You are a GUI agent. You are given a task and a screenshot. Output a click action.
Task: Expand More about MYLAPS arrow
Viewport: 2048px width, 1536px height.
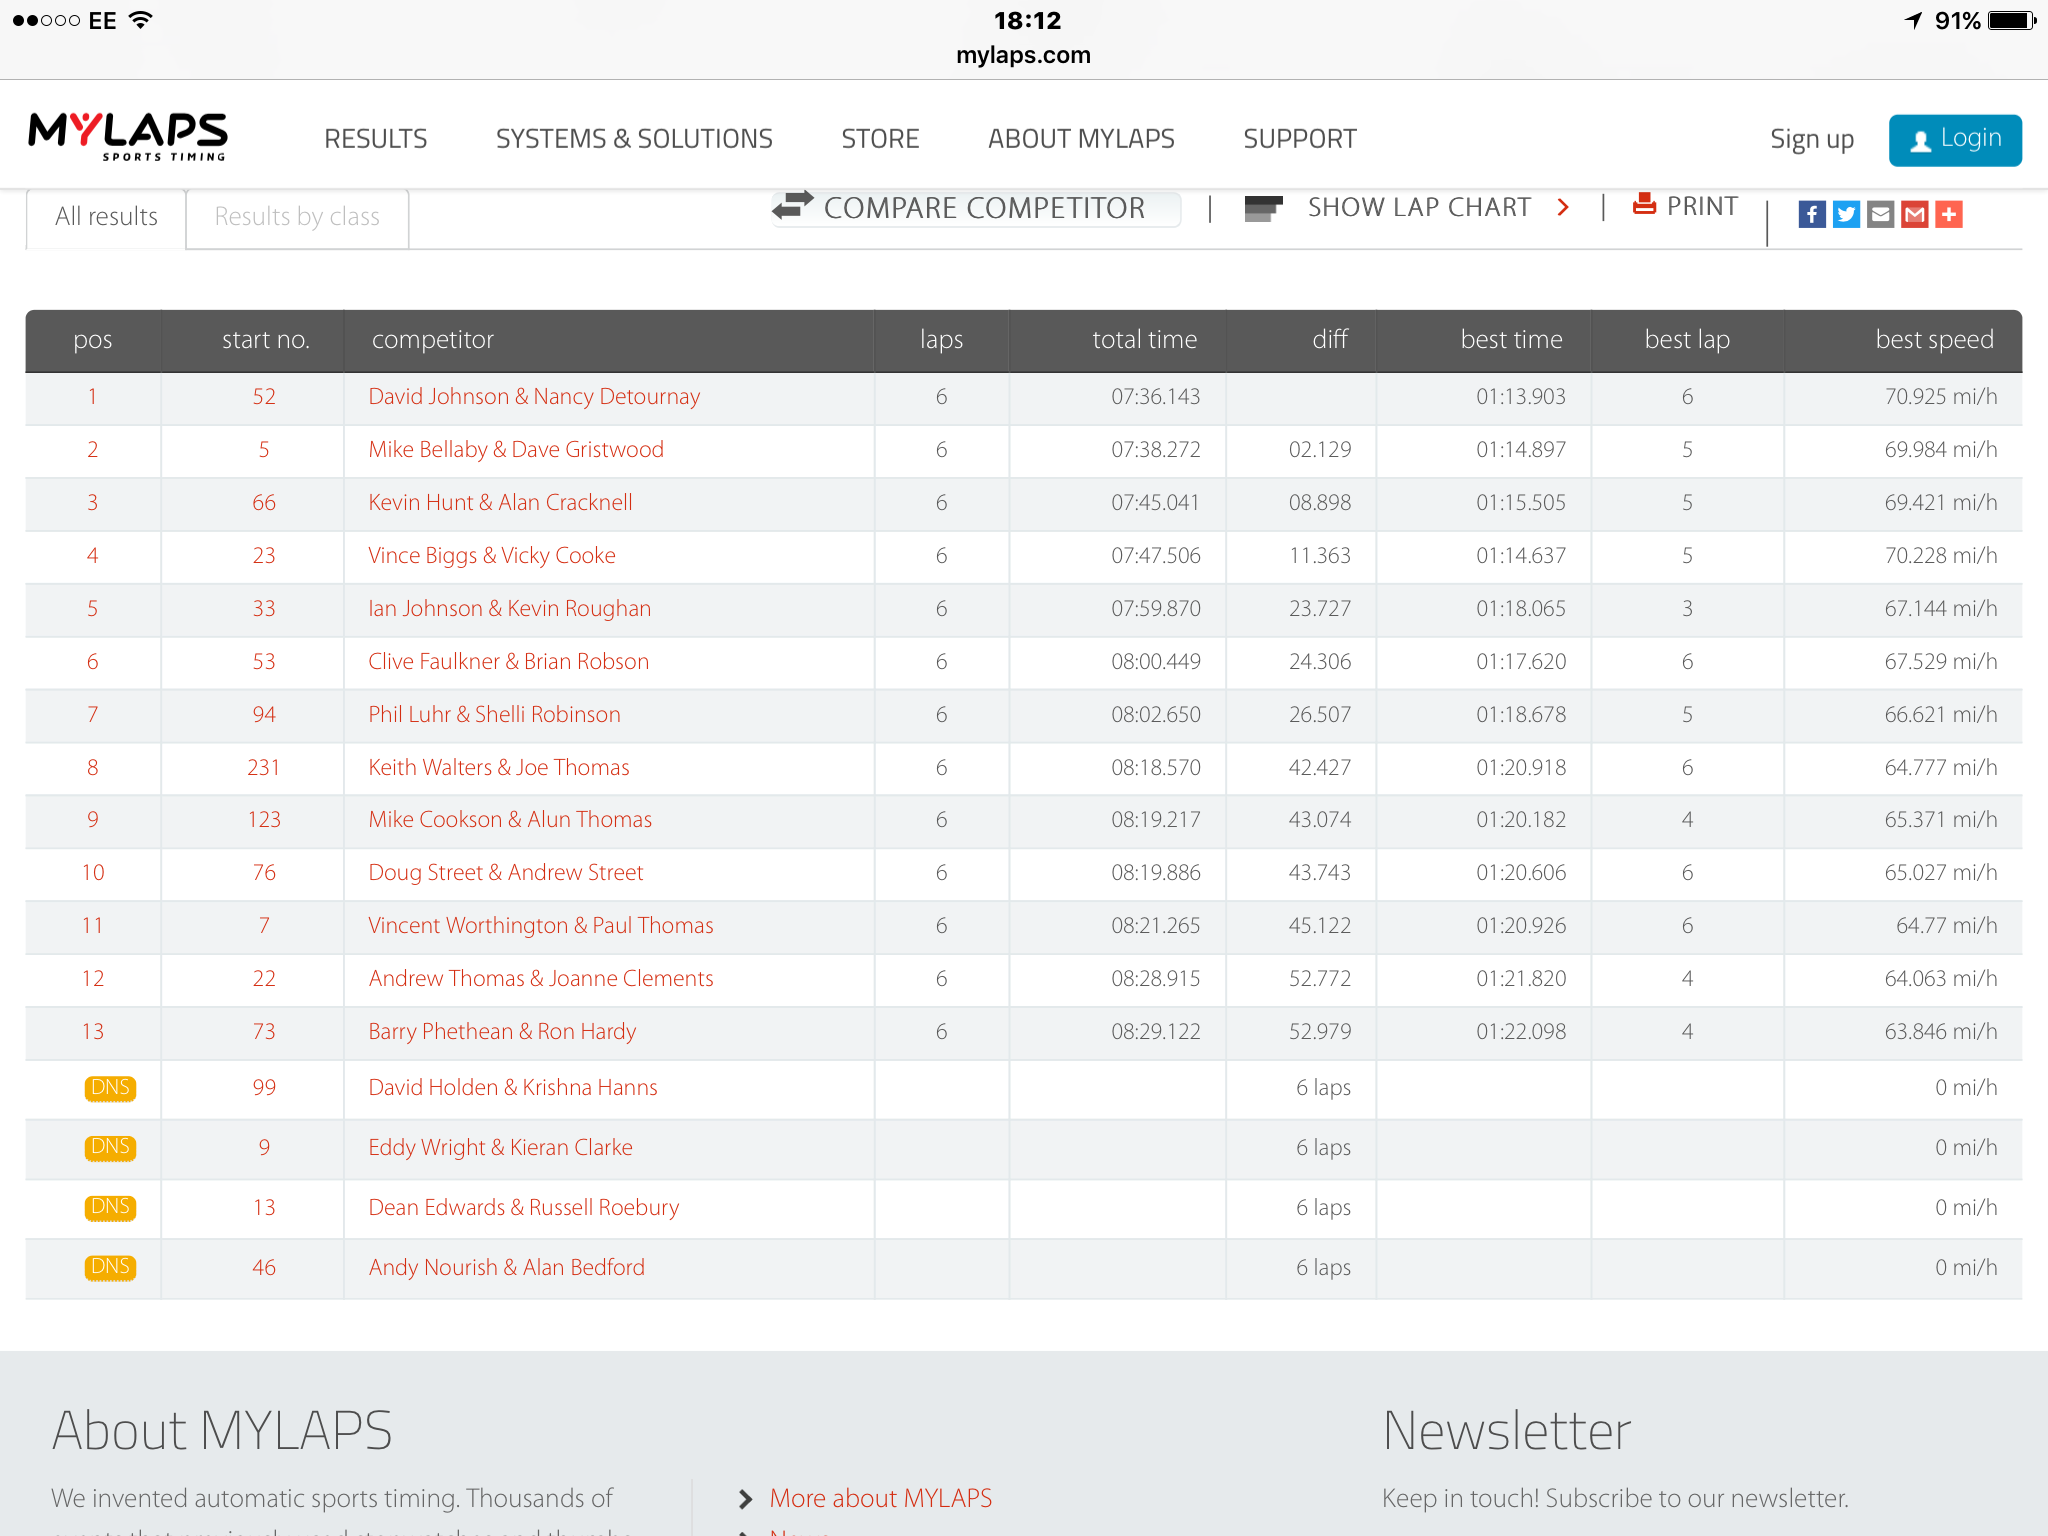click(745, 1499)
